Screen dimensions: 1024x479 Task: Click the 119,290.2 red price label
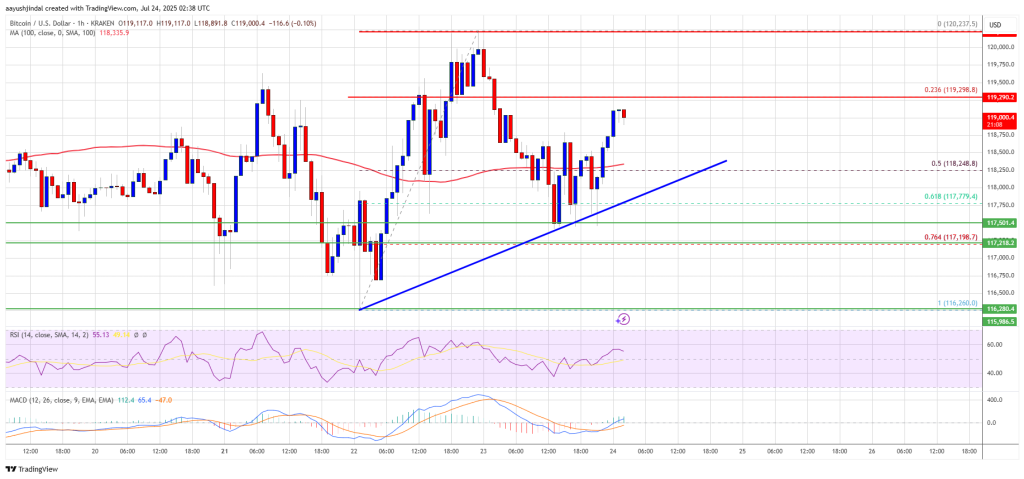pos(1000,97)
